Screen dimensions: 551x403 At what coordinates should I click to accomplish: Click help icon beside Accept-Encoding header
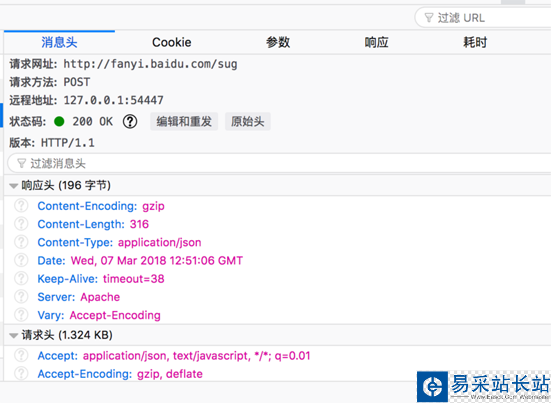tap(21, 373)
